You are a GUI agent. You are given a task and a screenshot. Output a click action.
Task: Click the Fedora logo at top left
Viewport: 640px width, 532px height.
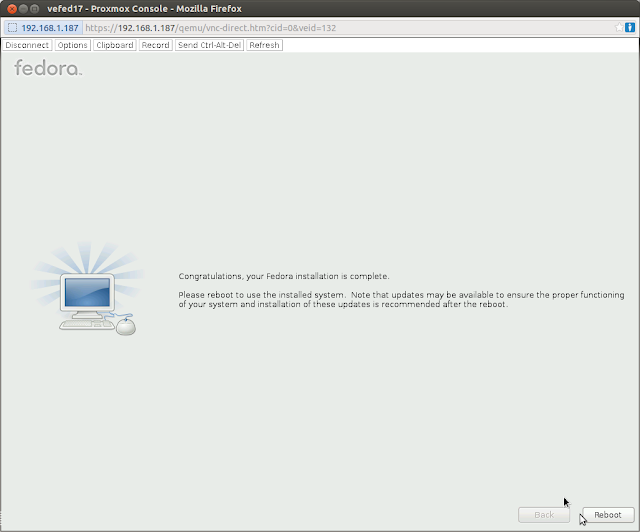[x=48, y=68]
